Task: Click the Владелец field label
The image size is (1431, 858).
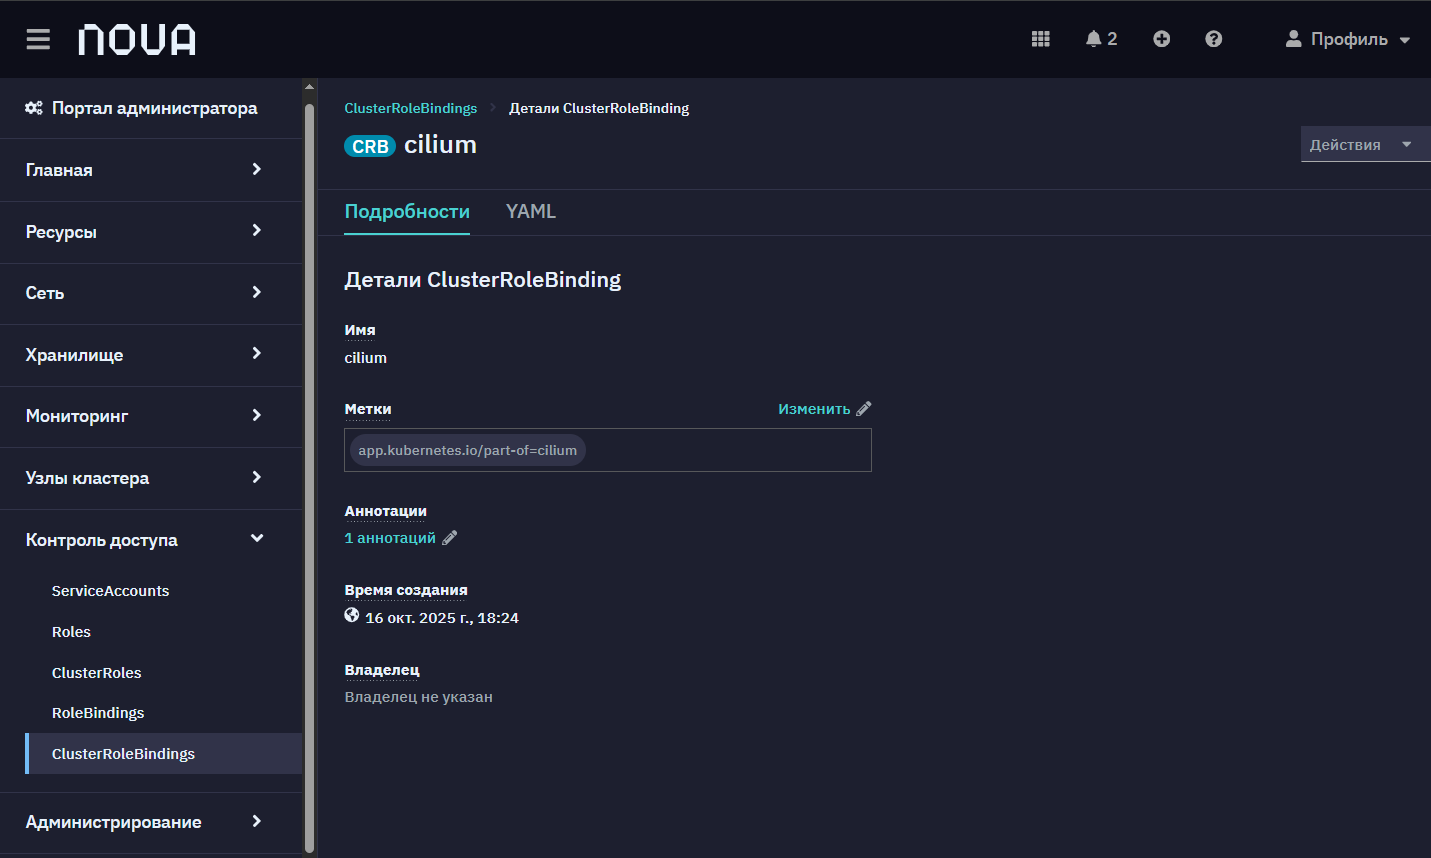Action: (382, 670)
